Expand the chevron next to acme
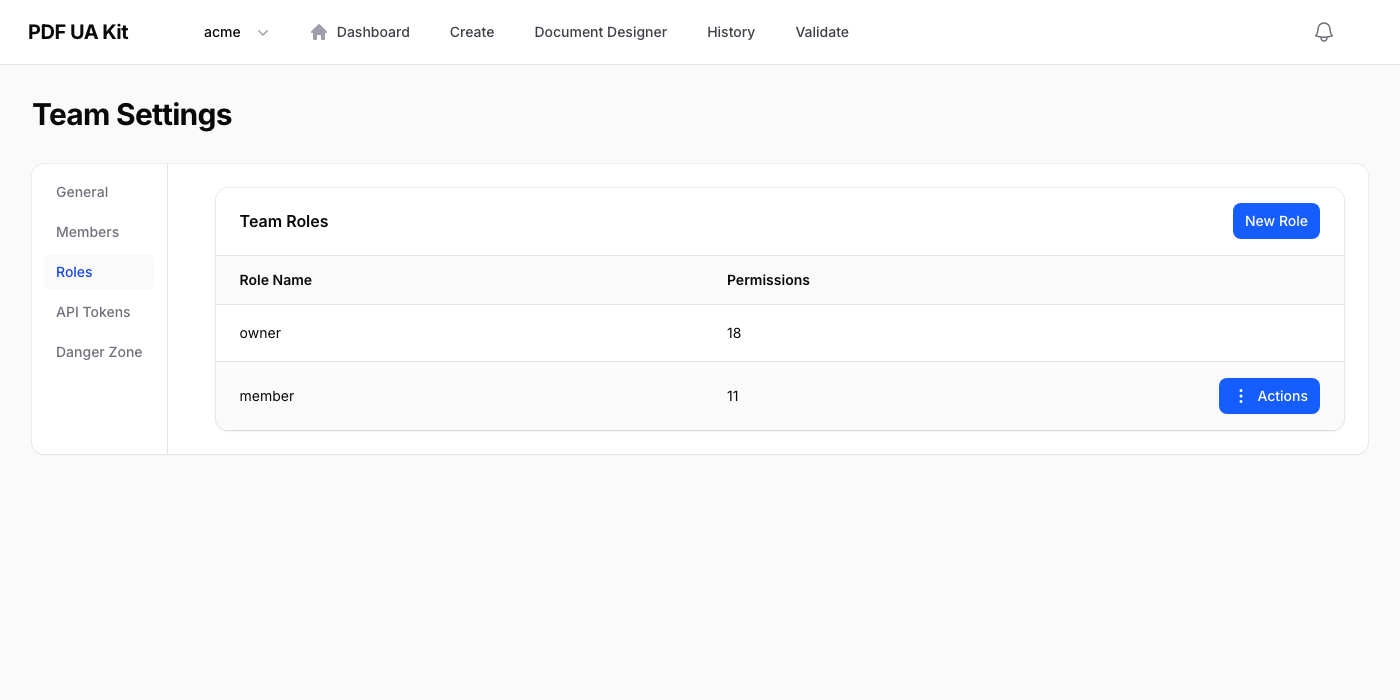This screenshot has width=1400, height=700. point(263,32)
